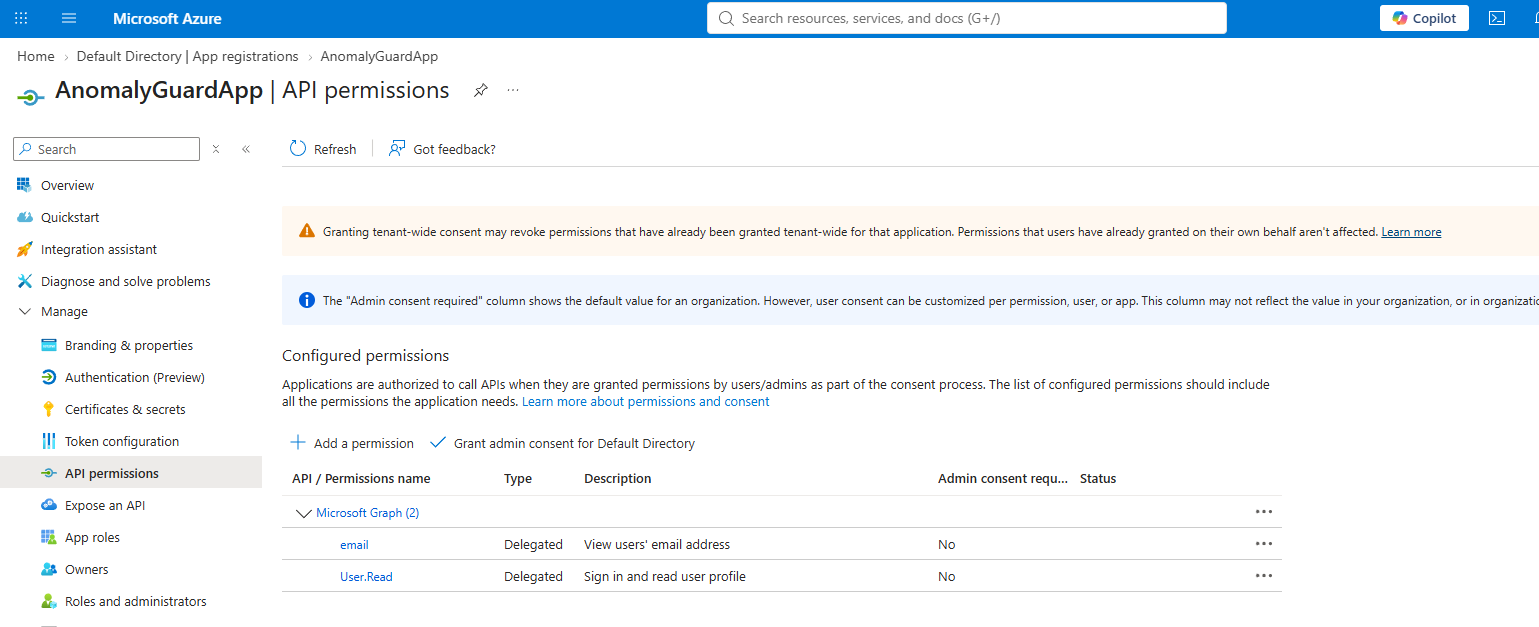Click the Owners people icon
The width and height of the screenshot is (1539, 627).
[x=49, y=569]
